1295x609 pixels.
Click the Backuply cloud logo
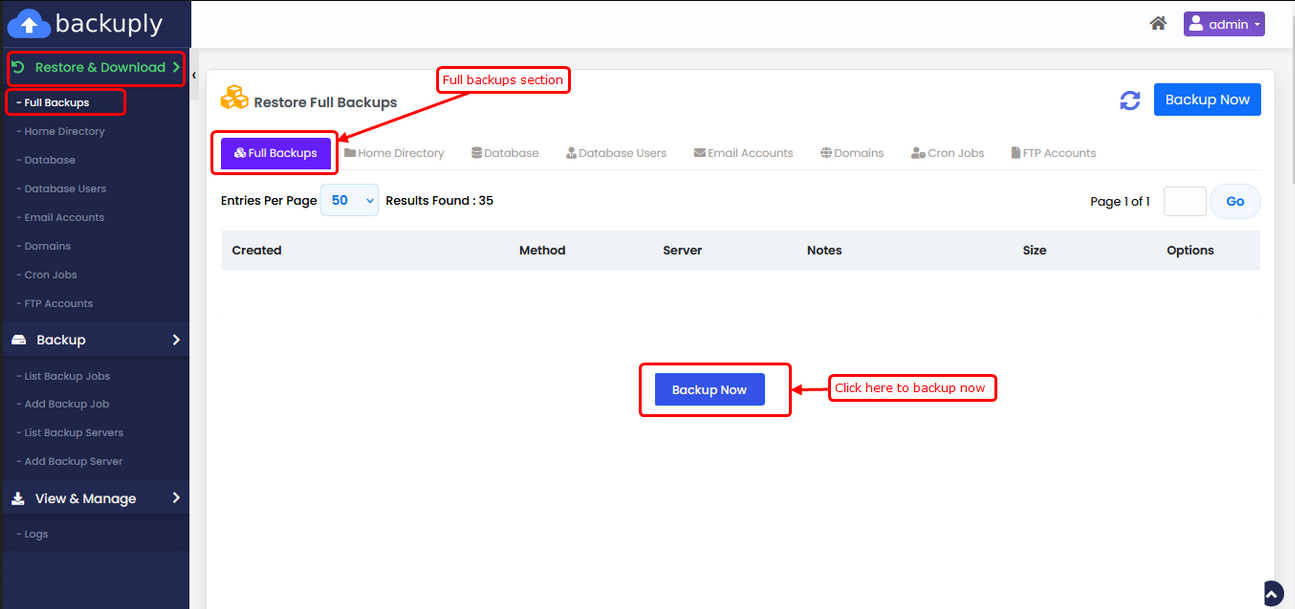point(28,23)
